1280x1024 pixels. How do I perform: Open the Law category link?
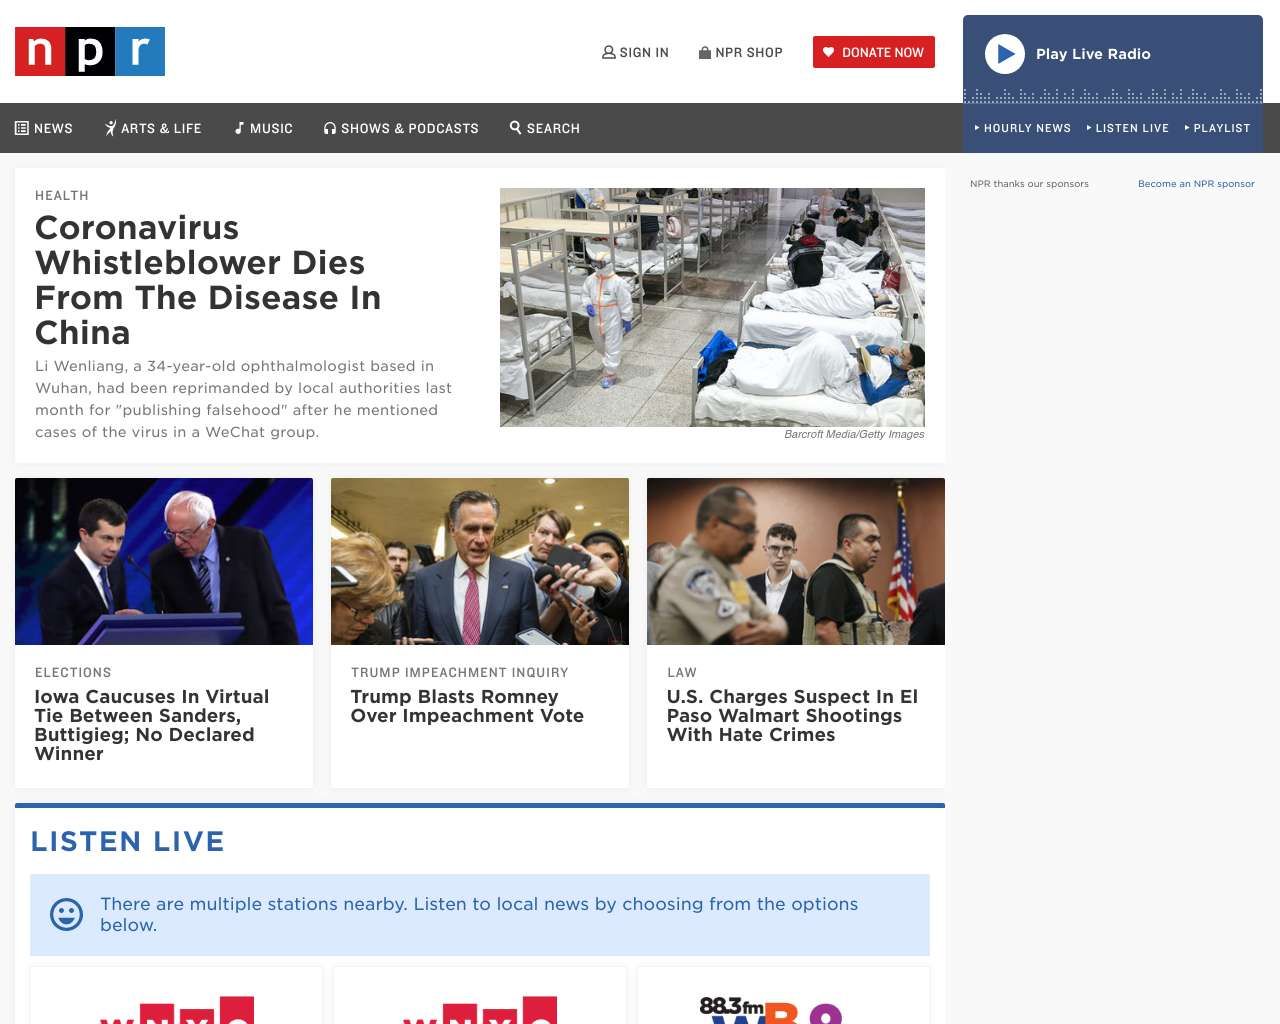(682, 672)
